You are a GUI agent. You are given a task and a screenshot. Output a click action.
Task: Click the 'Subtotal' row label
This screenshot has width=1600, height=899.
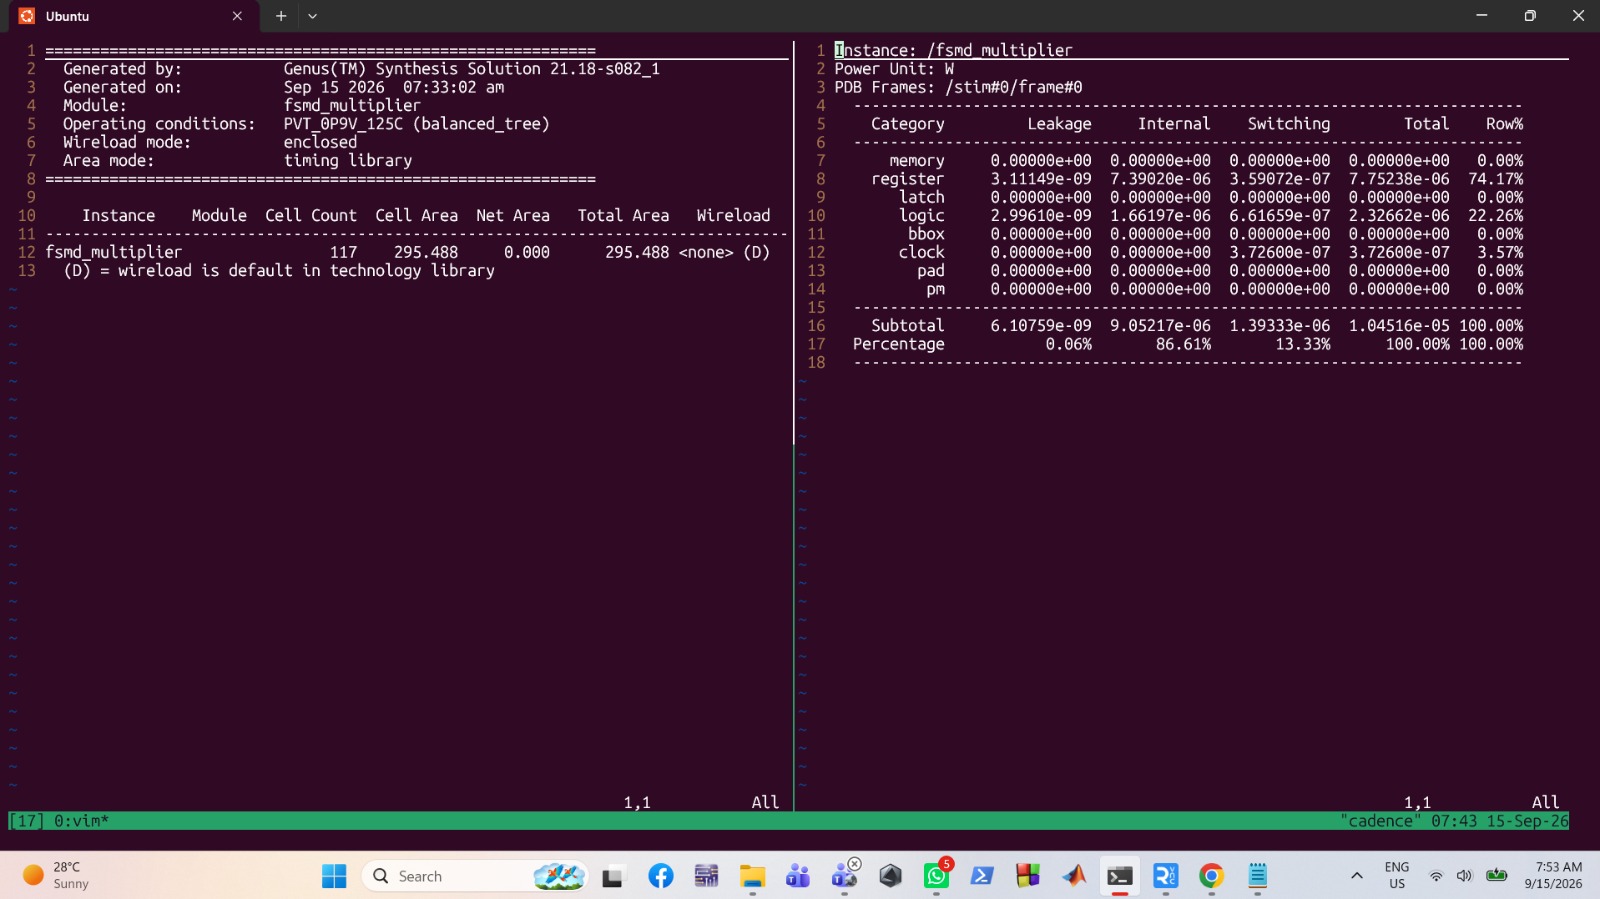click(x=908, y=325)
